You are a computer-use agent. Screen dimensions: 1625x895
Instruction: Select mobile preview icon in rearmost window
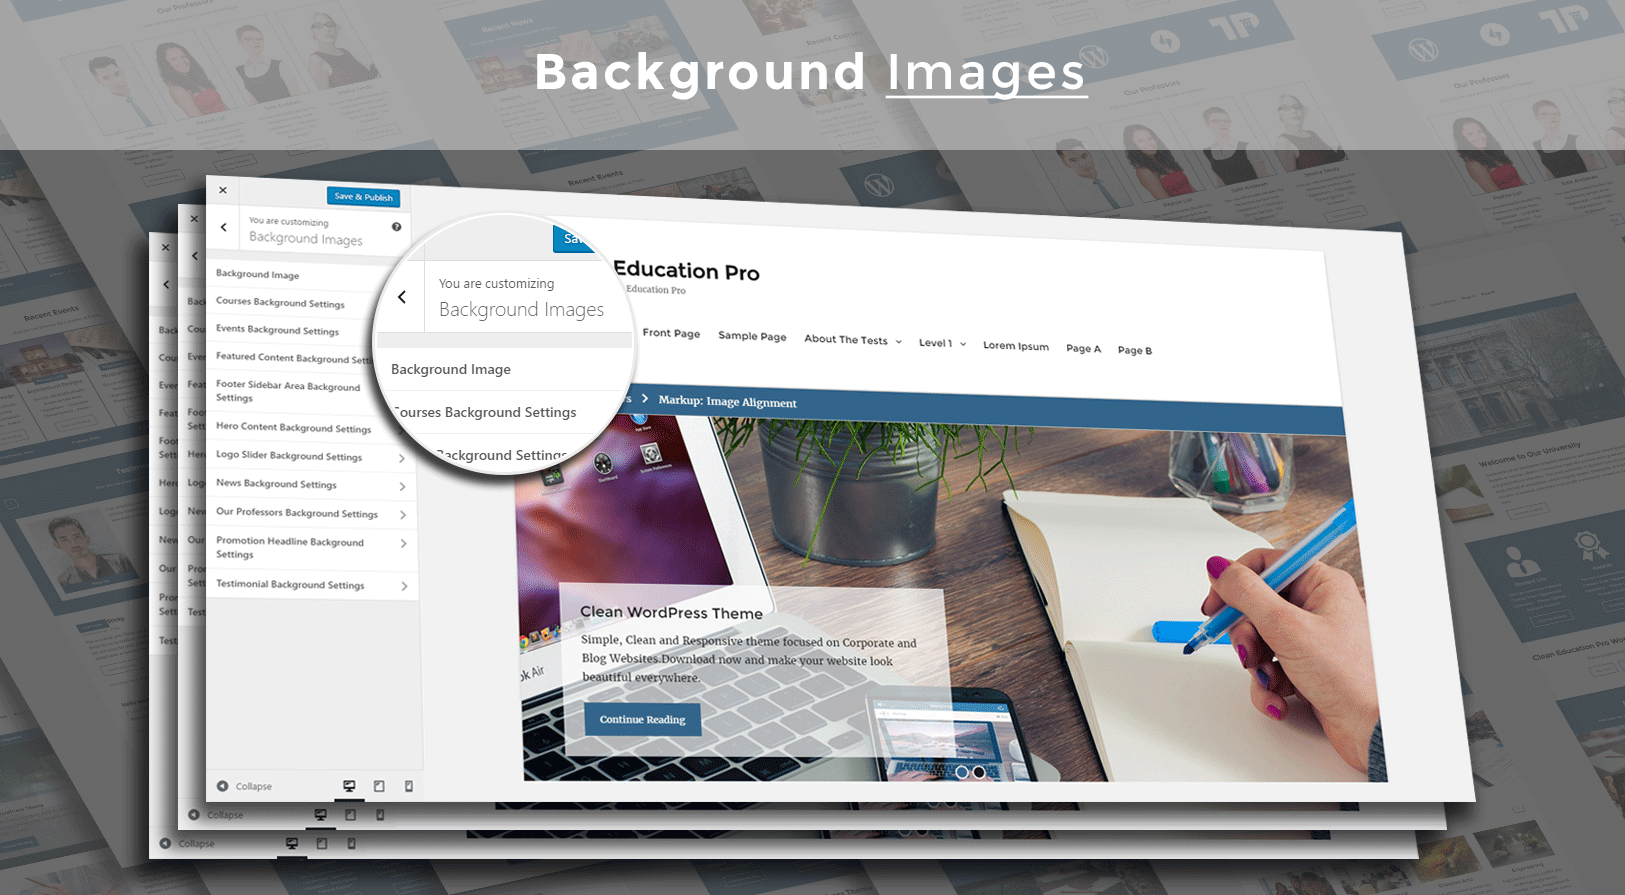coord(351,844)
